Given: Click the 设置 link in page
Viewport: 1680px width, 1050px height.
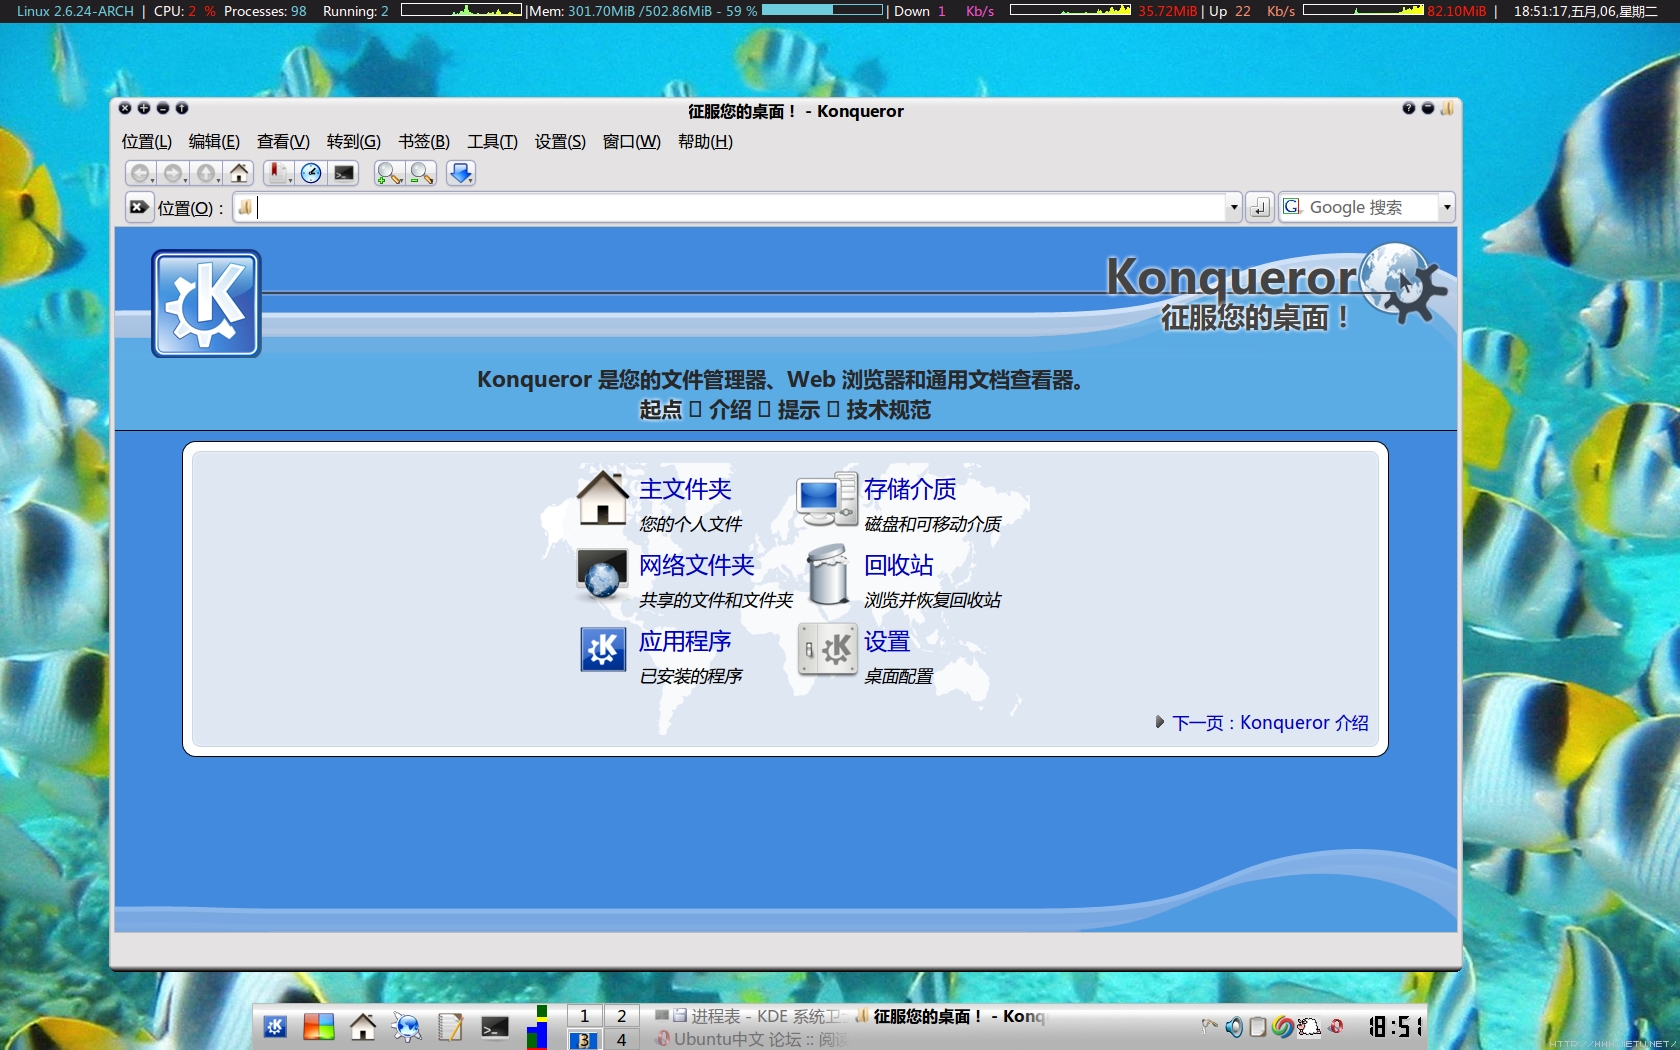Looking at the screenshot, I should (887, 641).
